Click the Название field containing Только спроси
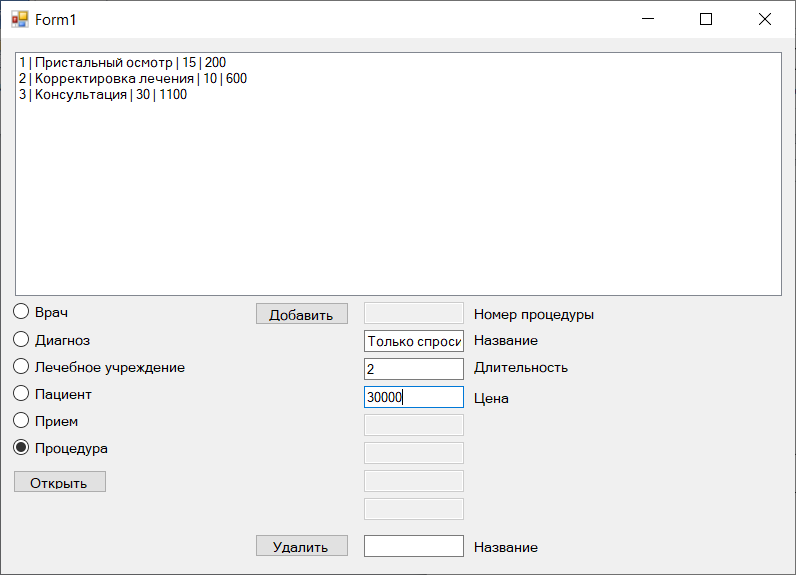 pos(414,341)
